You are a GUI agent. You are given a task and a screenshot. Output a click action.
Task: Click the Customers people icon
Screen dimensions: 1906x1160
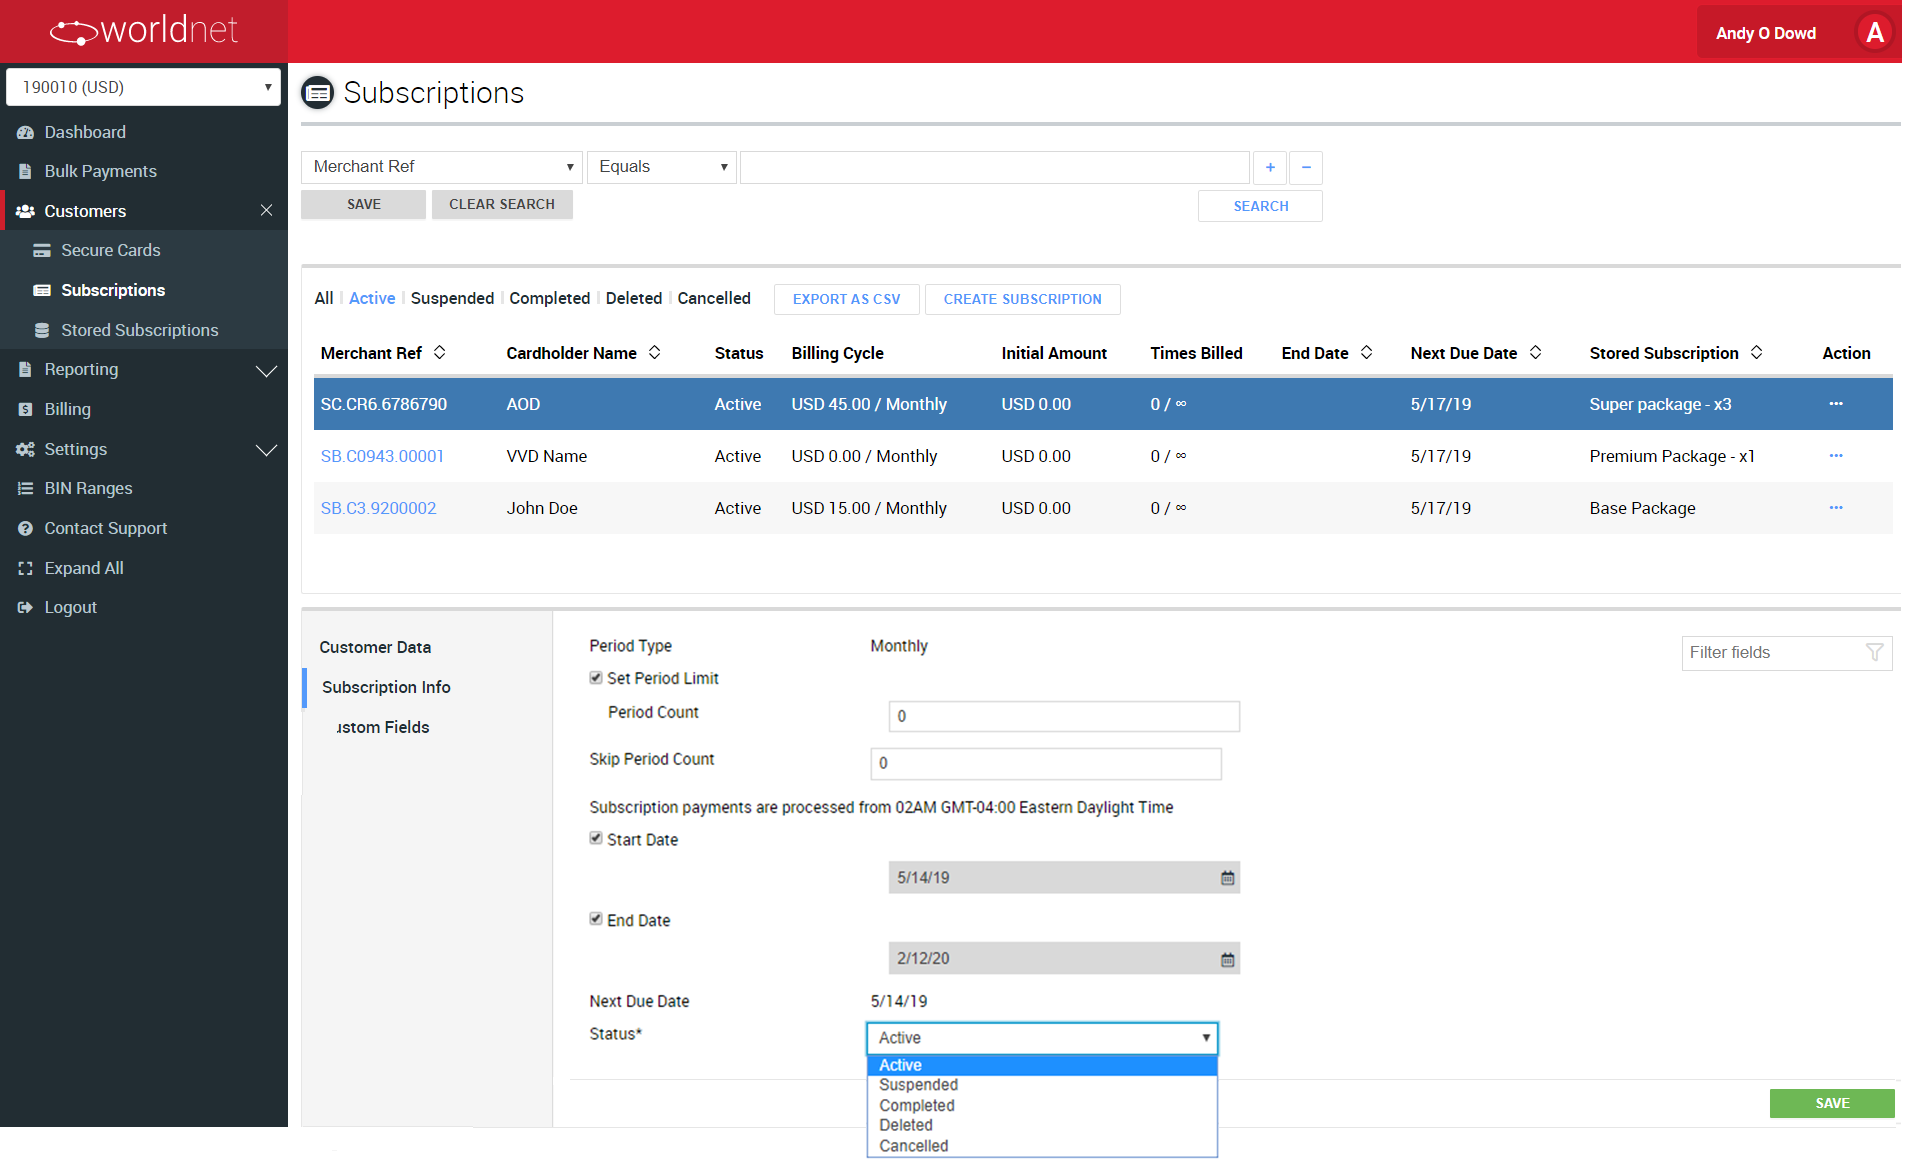pyautogui.click(x=25, y=211)
